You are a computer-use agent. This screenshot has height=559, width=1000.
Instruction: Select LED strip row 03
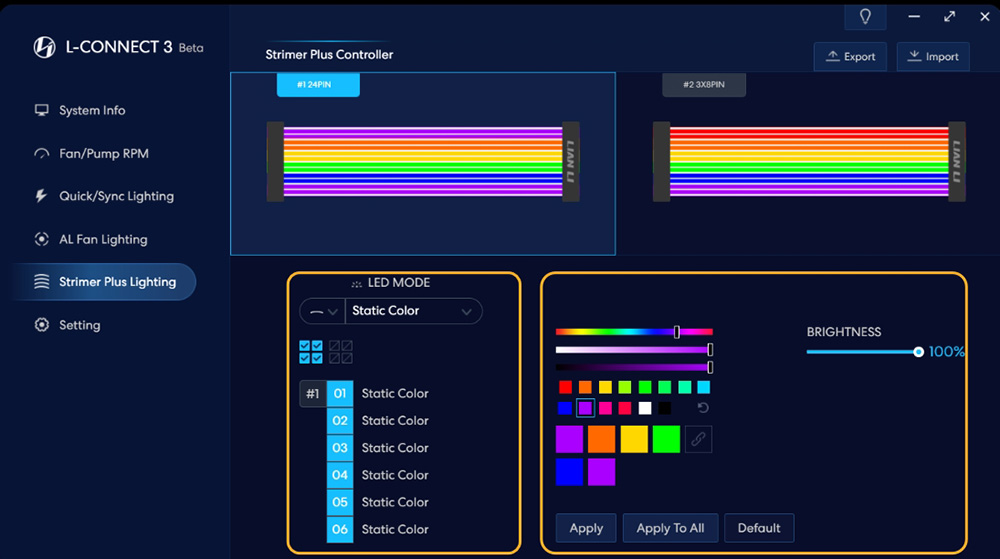(340, 448)
